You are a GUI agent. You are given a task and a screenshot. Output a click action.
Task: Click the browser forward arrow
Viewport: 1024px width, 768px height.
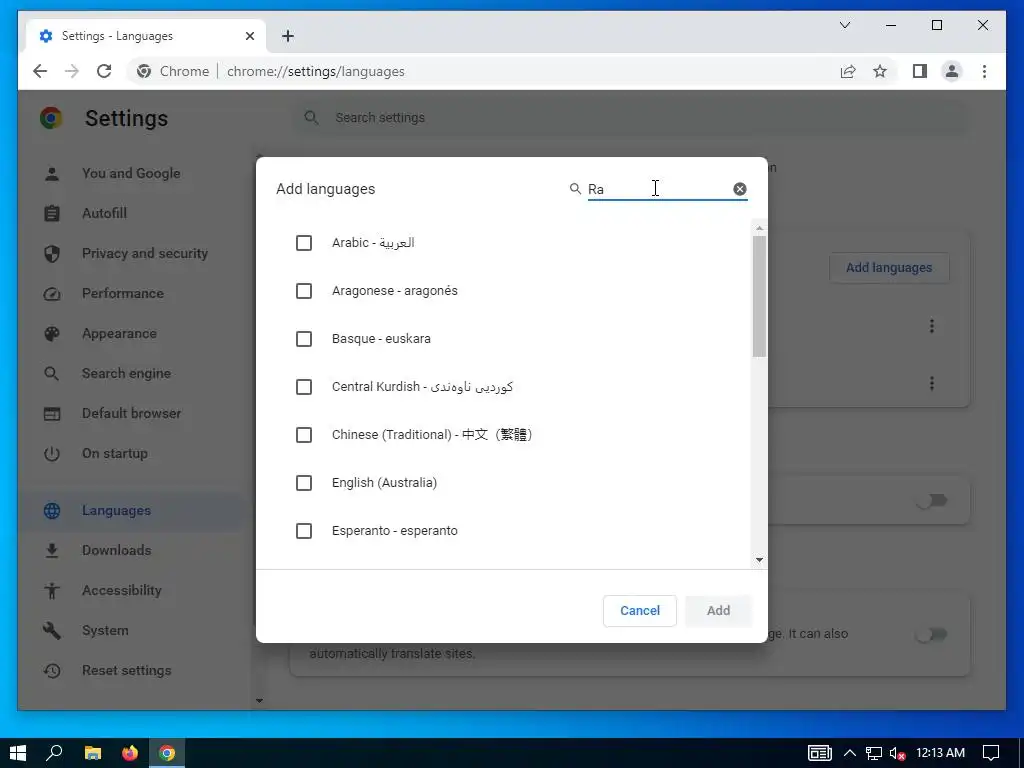[x=72, y=71]
